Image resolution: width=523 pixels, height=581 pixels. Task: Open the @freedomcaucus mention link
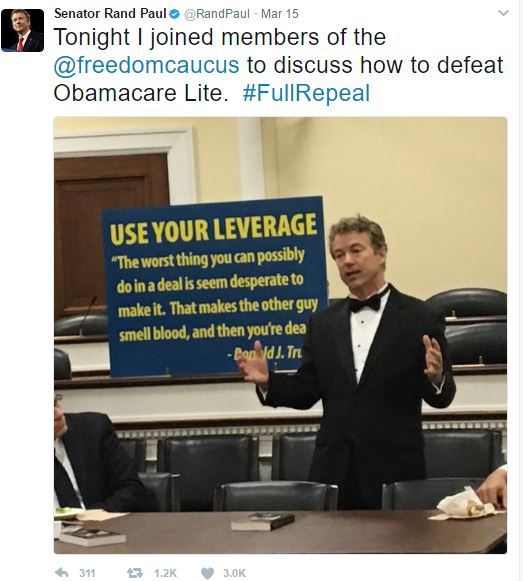pos(146,65)
